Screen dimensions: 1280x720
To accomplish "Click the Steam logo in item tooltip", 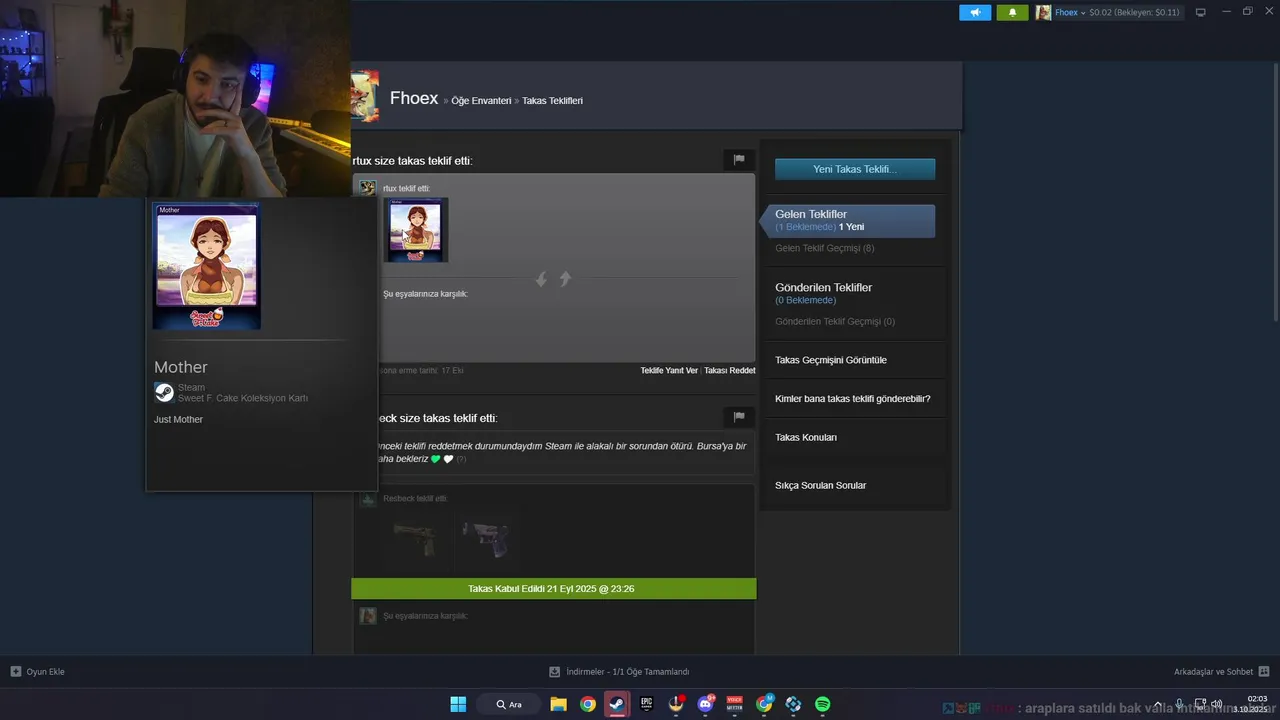I will [164, 392].
